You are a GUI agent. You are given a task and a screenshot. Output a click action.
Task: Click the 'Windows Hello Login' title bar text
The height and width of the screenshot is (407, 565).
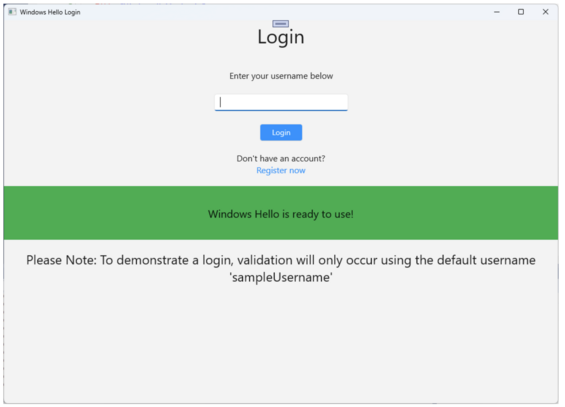click(50, 12)
